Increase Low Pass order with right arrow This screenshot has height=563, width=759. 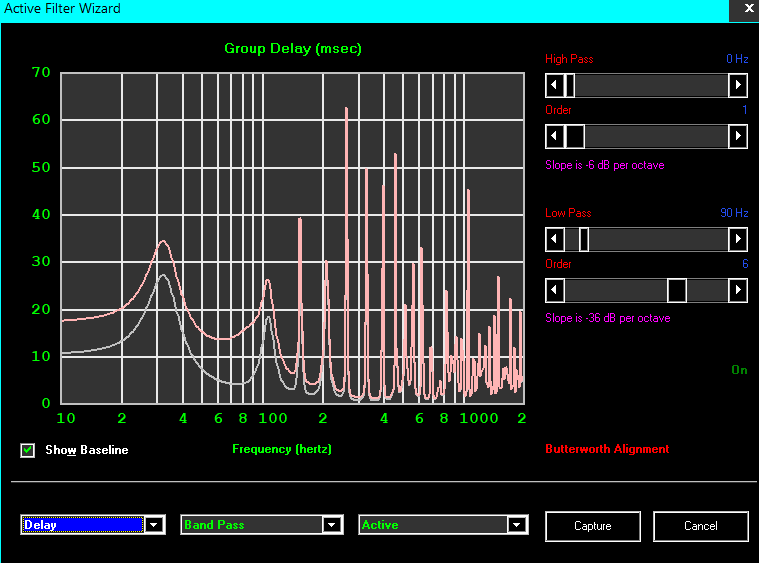click(738, 290)
